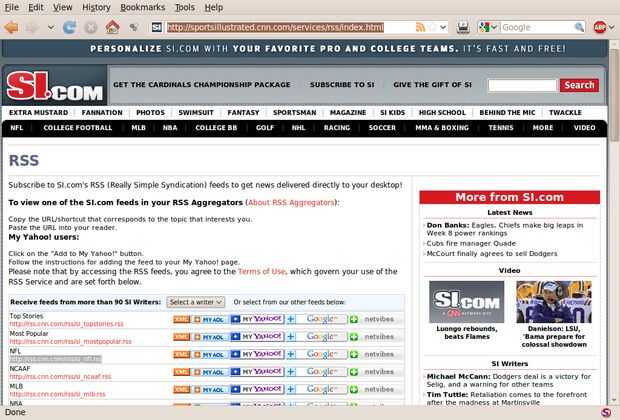This screenshot has height=420, width=620.
Task: Add NCAAF feed to My Yahoo
Action: click(x=257, y=372)
